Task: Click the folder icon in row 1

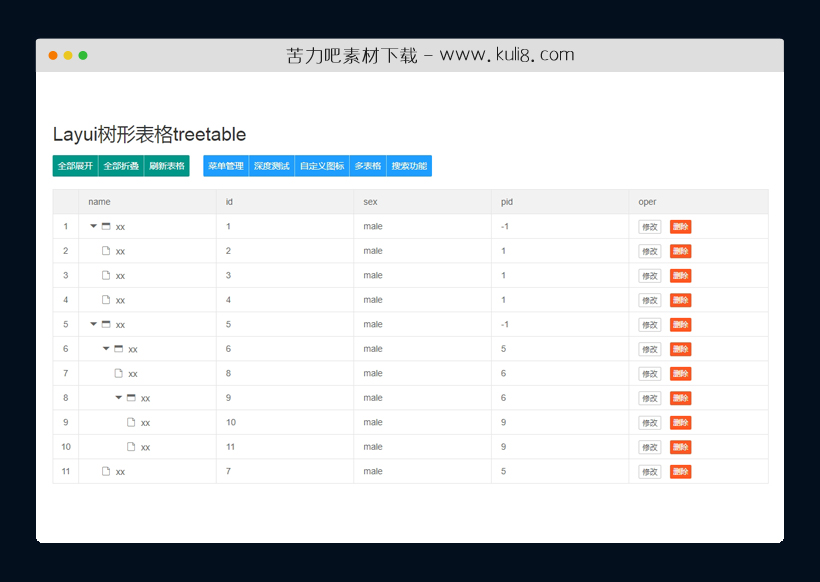Action: [106, 226]
